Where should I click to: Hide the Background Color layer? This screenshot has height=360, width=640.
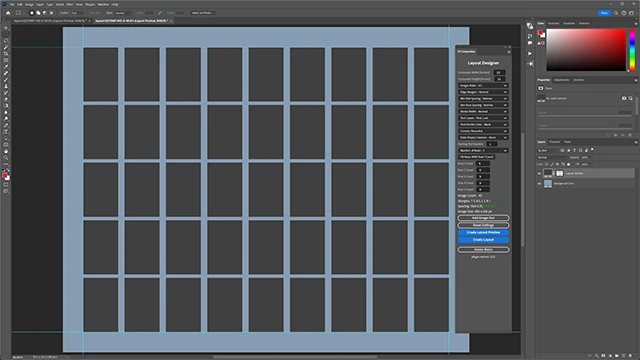click(x=539, y=184)
